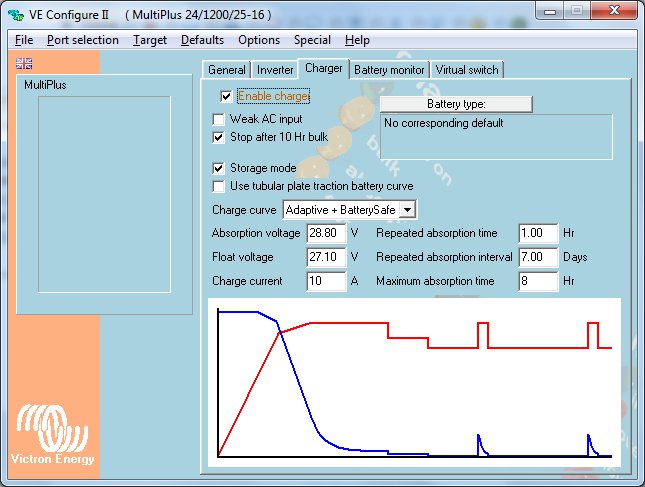The height and width of the screenshot is (487, 645).
Task: Minimize the VE Configure window
Action: click(550, 11)
